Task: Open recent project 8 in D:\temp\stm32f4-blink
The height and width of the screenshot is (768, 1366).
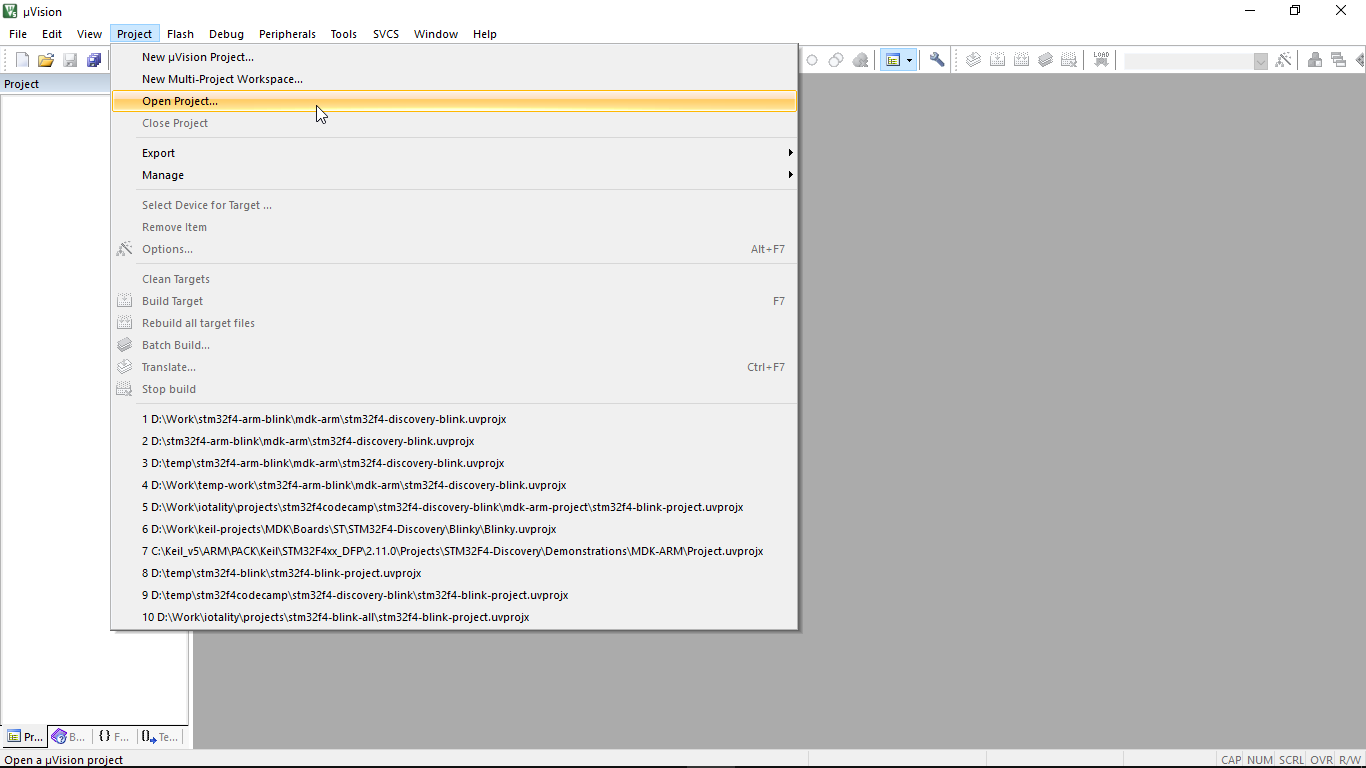Action: tap(454, 573)
